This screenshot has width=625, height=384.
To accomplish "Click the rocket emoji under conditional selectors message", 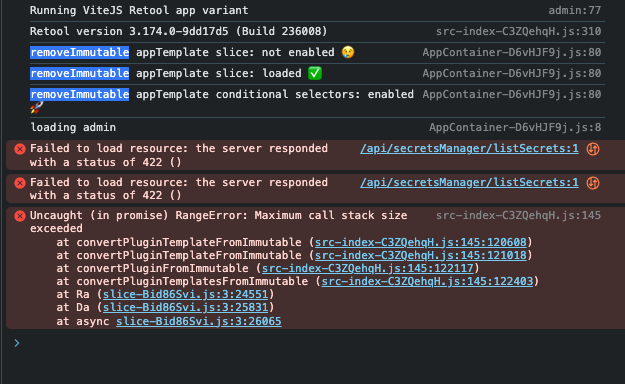I will [x=37, y=108].
